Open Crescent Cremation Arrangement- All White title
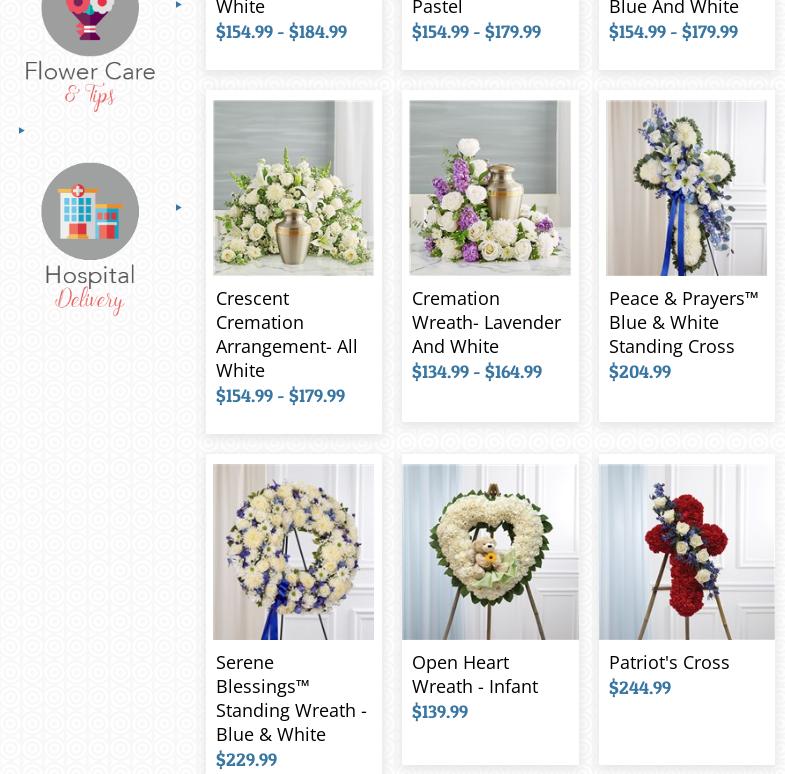The height and width of the screenshot is (774, 785). (x=286, y=334)
